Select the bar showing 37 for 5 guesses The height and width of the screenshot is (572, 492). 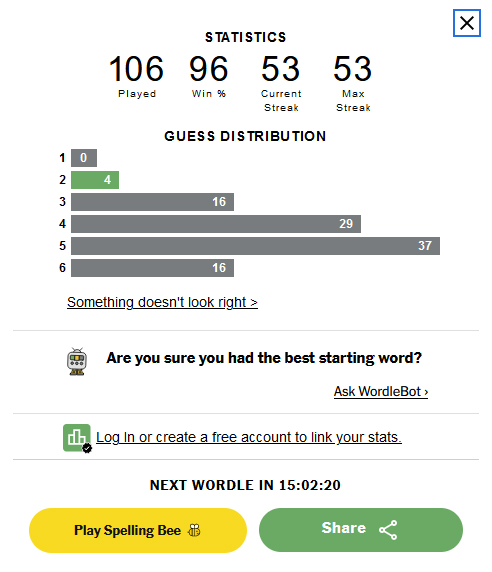click(255, 246)
